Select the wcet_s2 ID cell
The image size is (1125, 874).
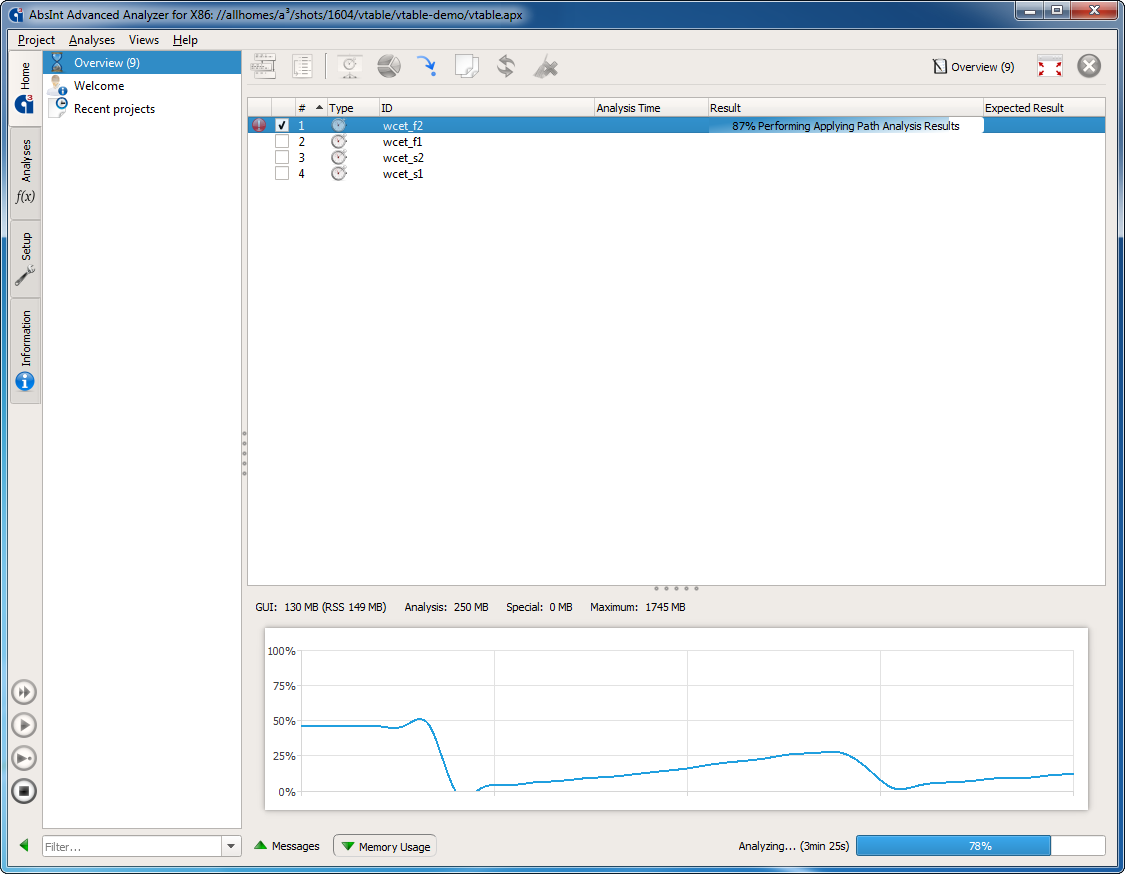(x=486, y=157)
